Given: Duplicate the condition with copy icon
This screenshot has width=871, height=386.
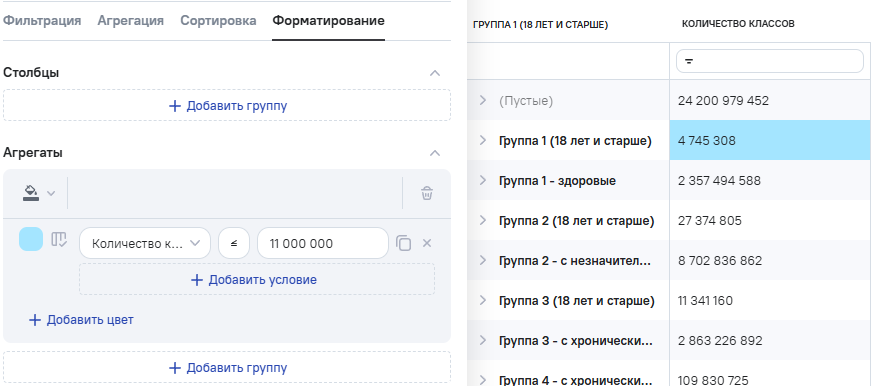Looking at the screenshot, I should pyautogui.click(x=403, y=243).
